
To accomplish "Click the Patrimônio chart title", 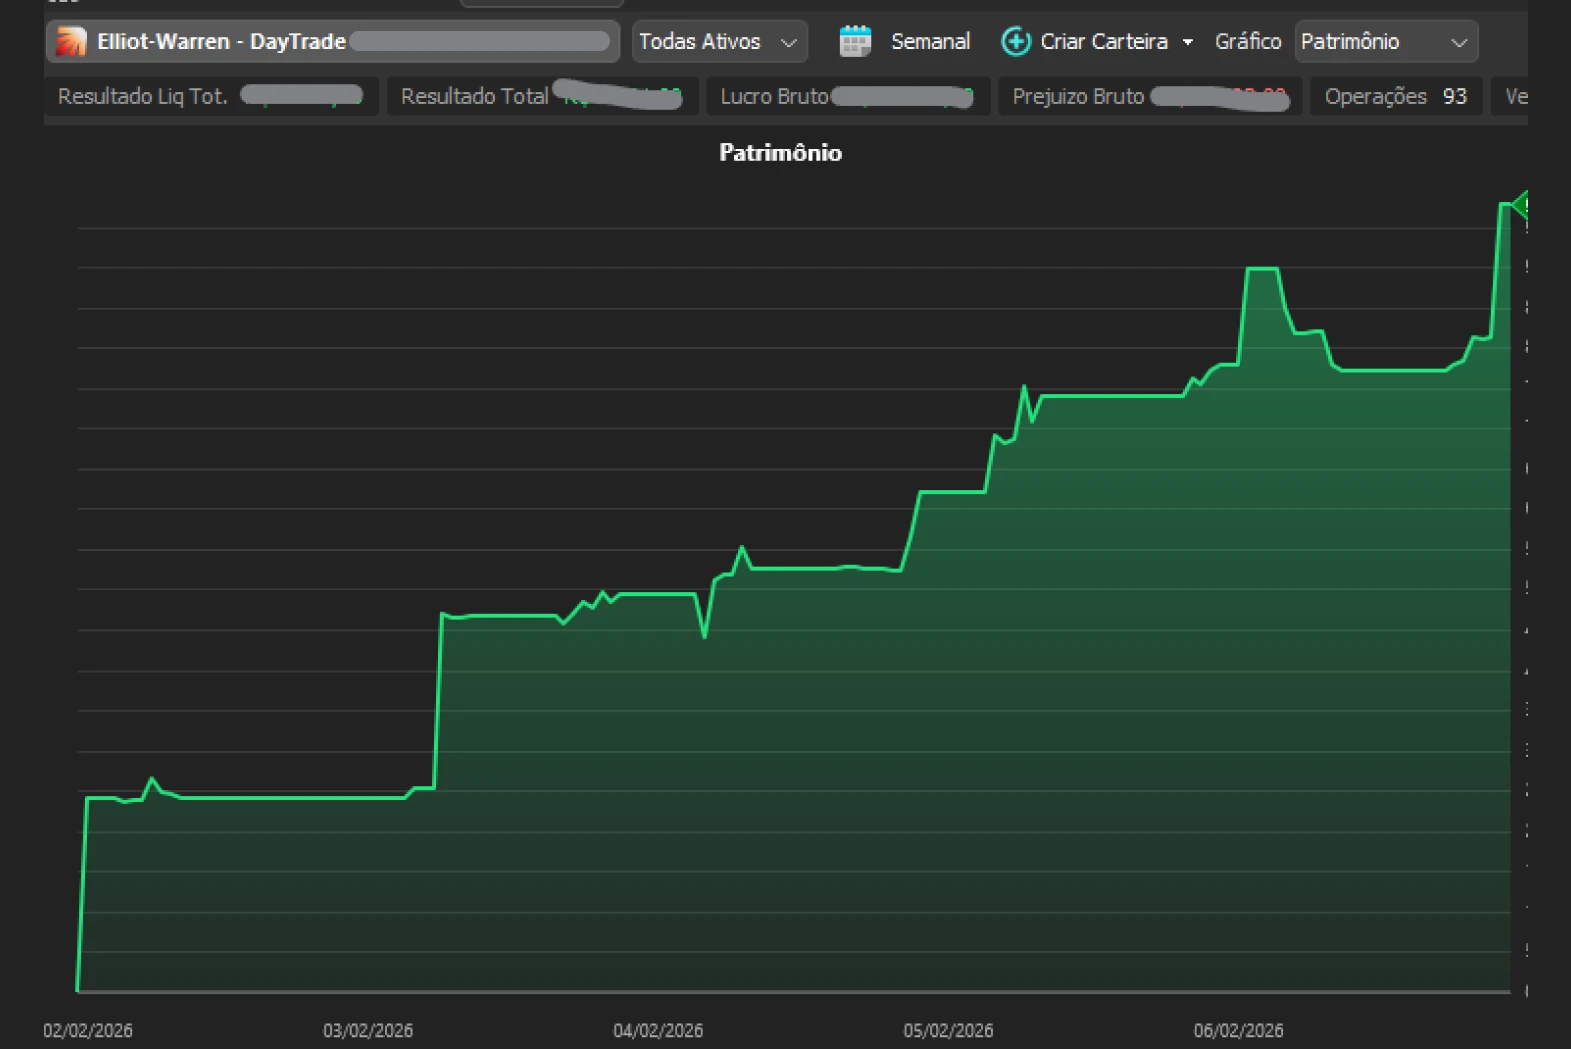I will 781,153.
